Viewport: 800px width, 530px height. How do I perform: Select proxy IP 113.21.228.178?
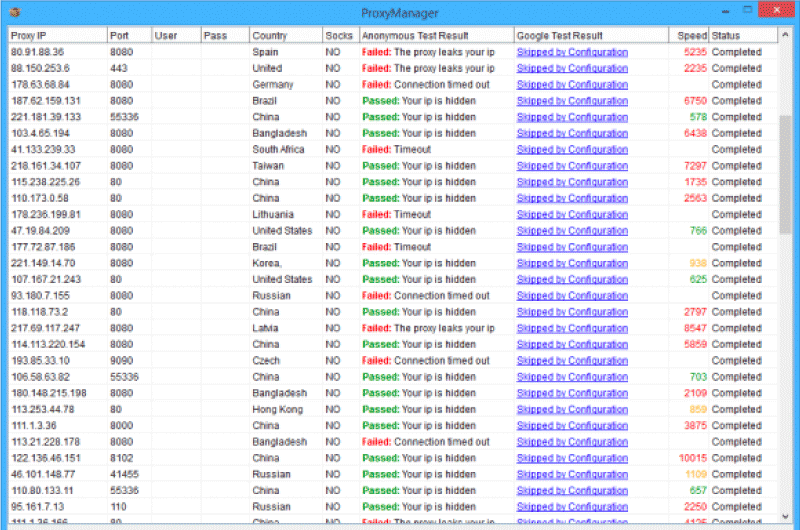pos(45,442)
